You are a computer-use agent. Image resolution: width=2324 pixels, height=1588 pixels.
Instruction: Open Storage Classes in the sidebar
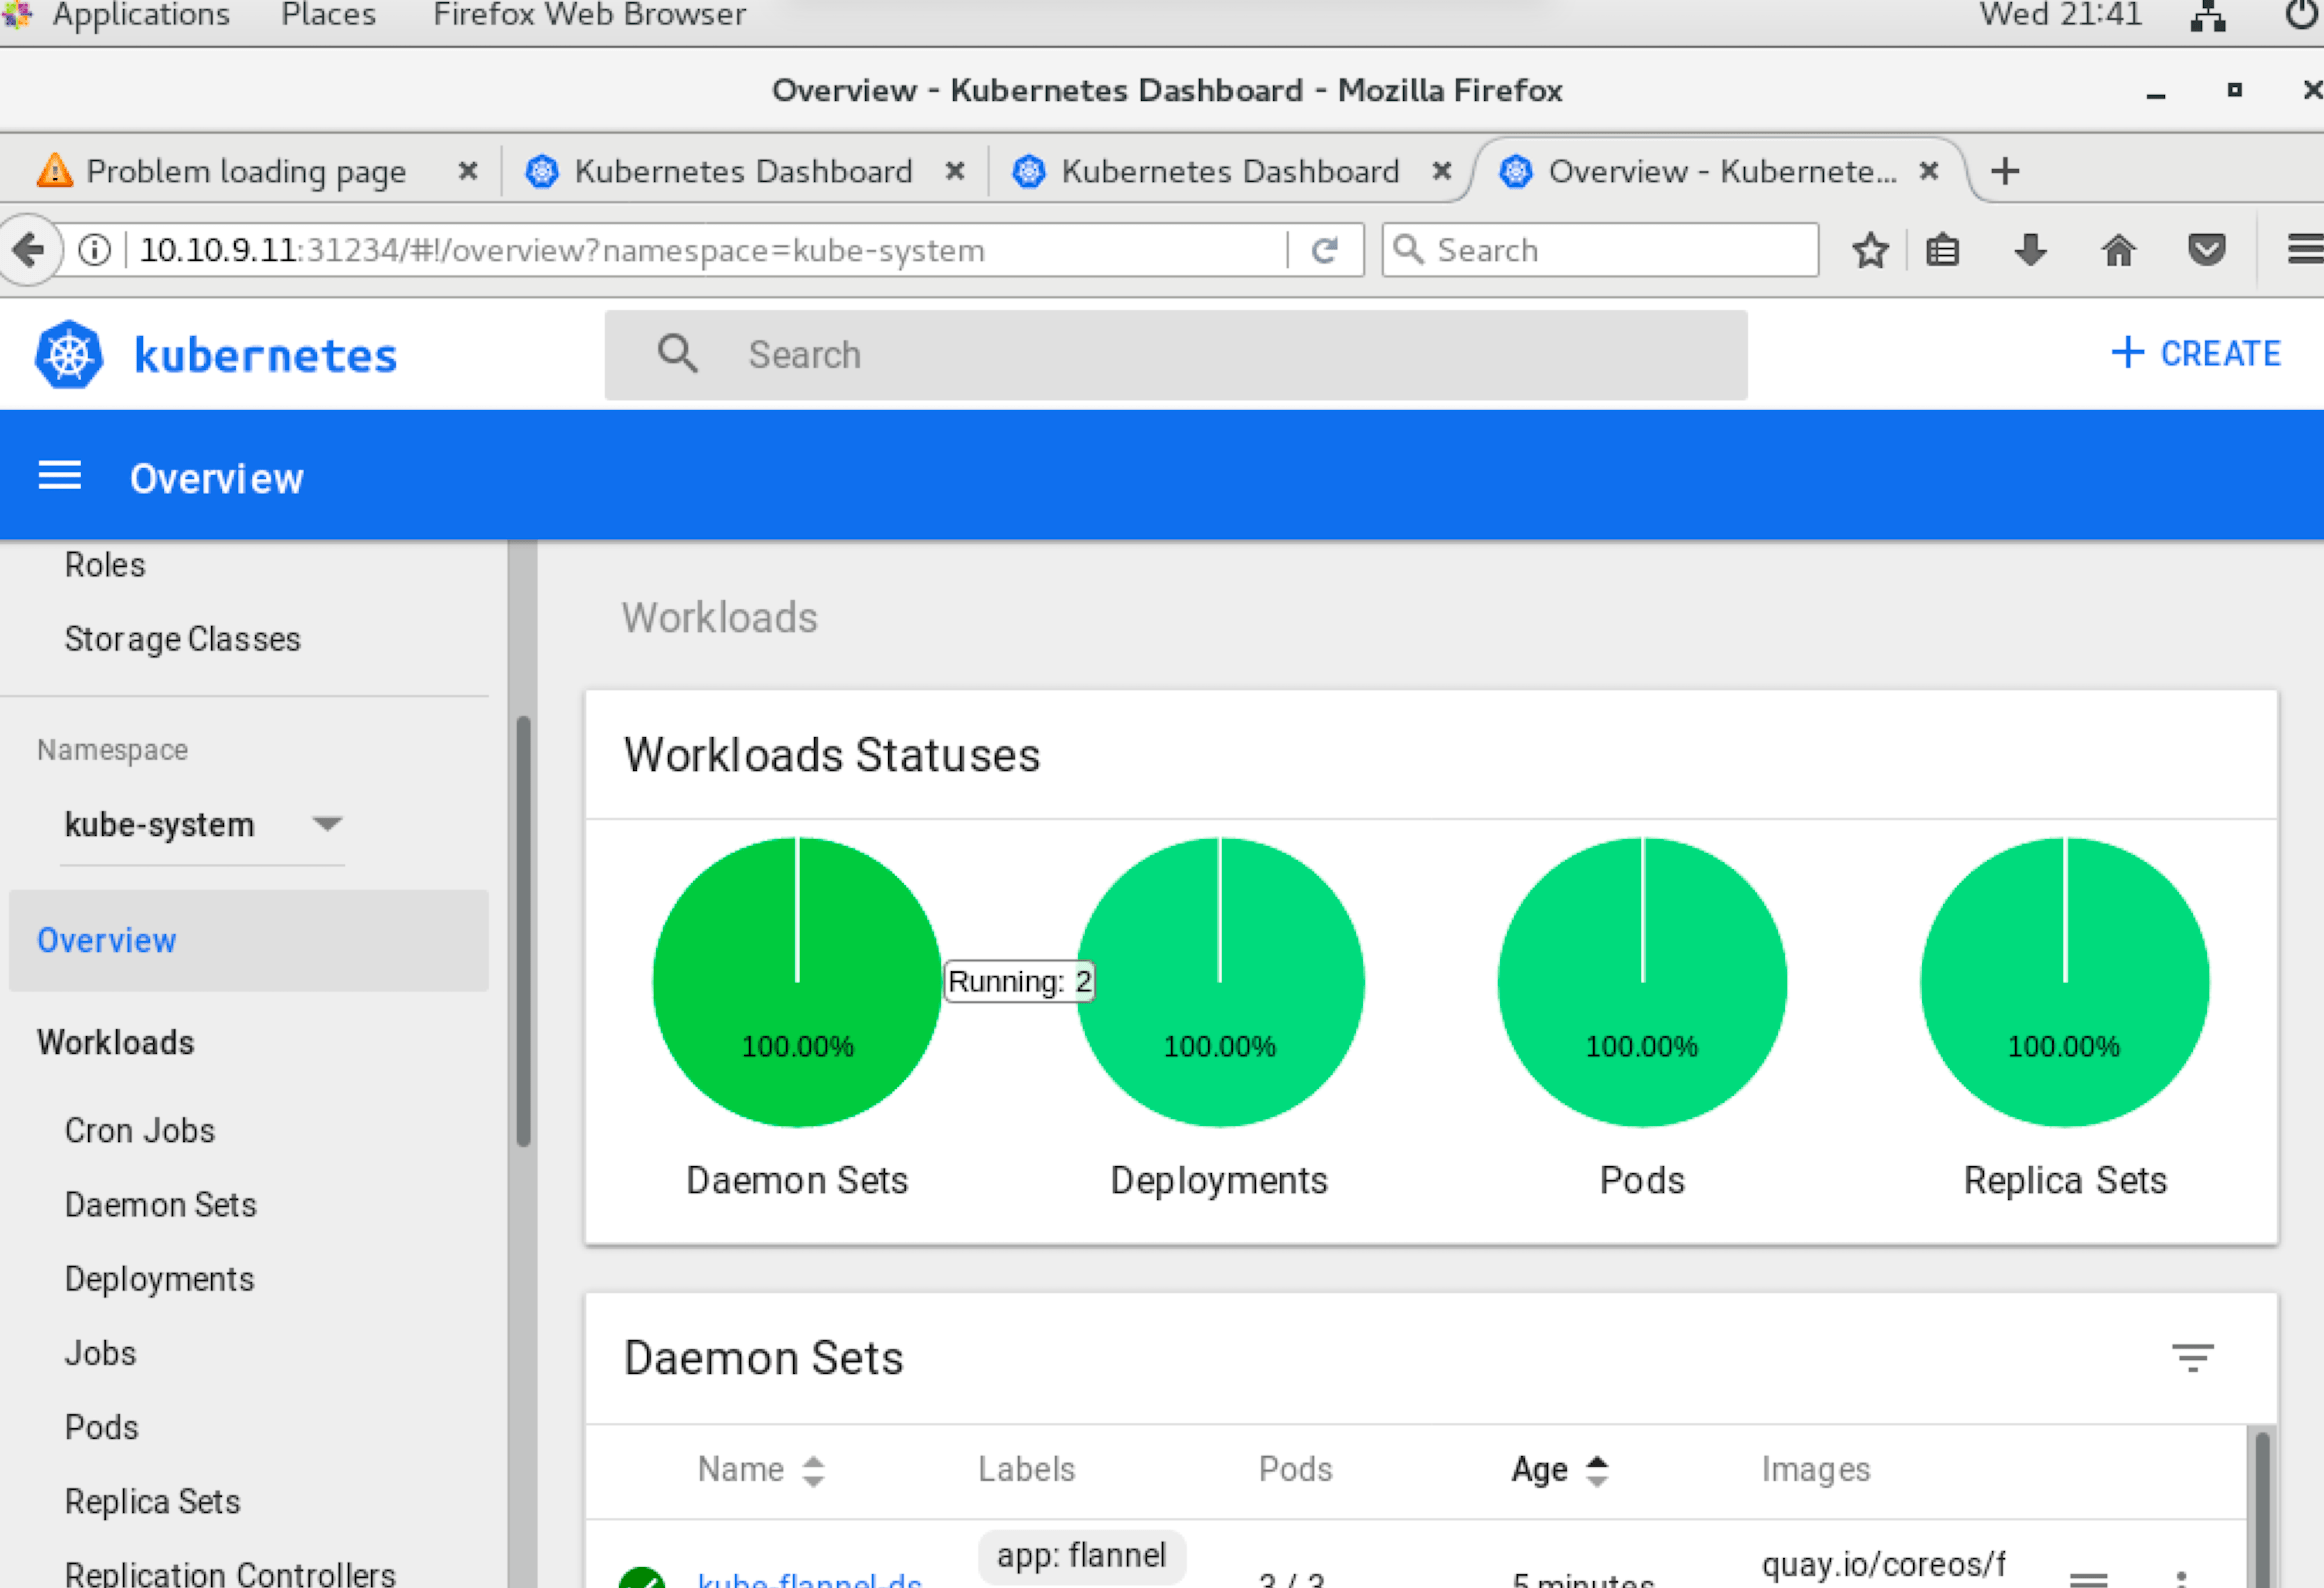(183, 639)
